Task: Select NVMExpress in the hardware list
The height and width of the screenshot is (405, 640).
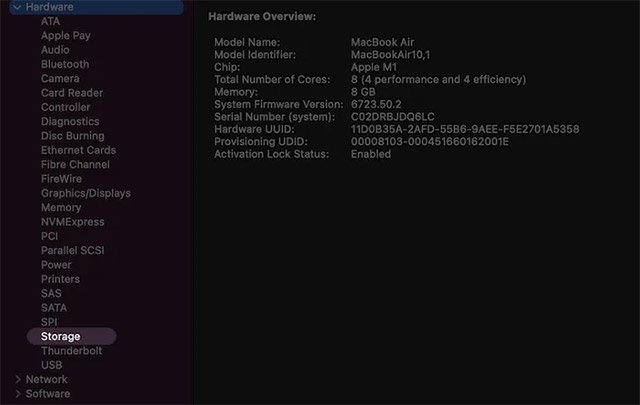Action: pyautogui.click(x=73, y=222)
